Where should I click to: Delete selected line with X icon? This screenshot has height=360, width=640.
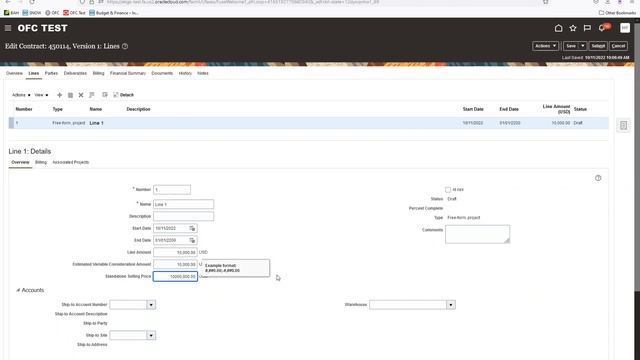[x=81, y=95]
